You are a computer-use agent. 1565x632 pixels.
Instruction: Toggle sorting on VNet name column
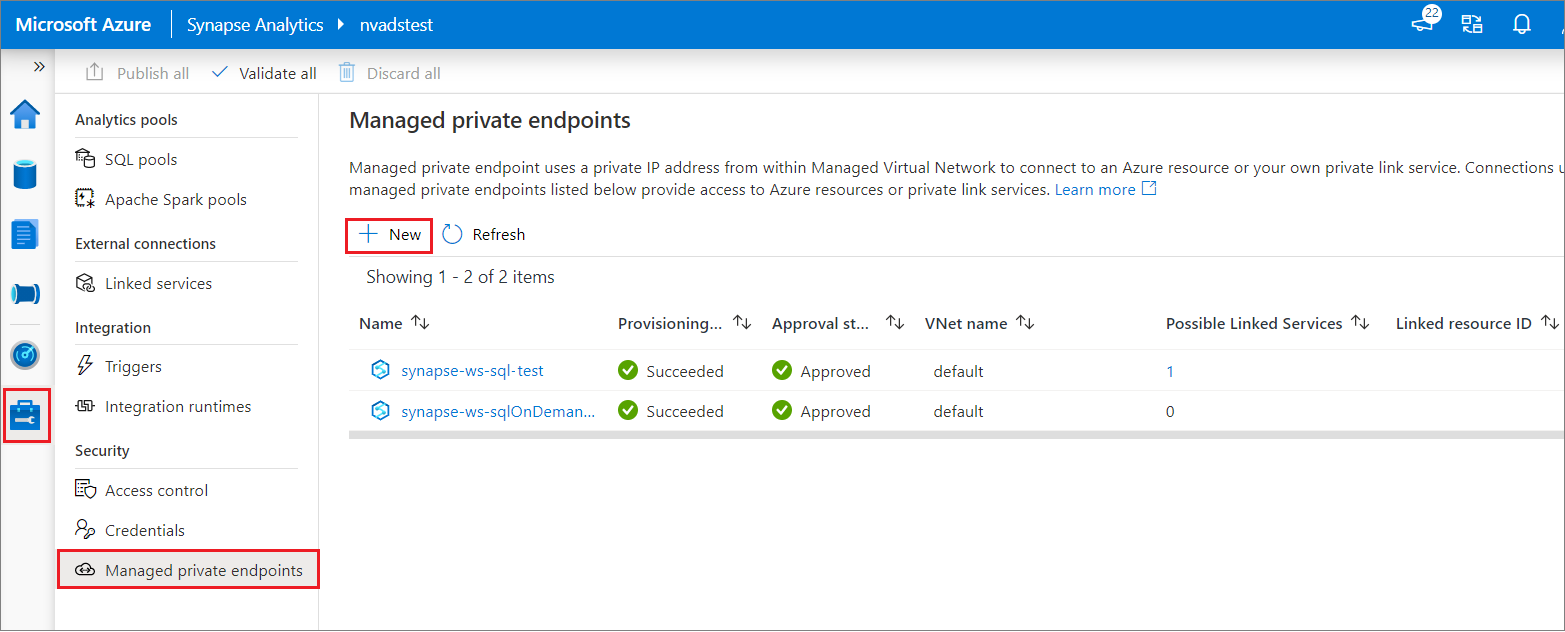[x=1026, y=322]
